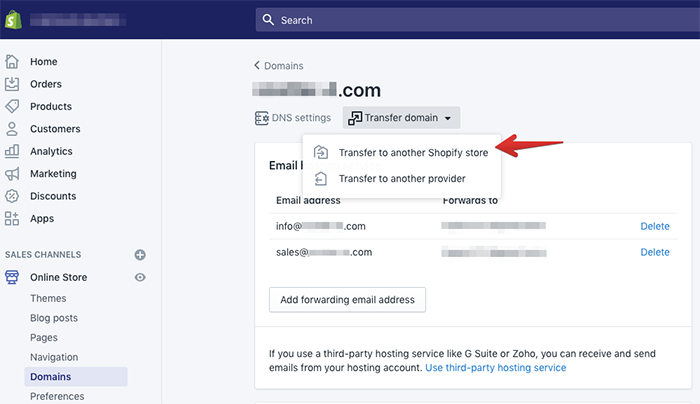The image size is (700, 404).
Task: Open Orders via its inbox icon
Action: click(x=12, y=84)
